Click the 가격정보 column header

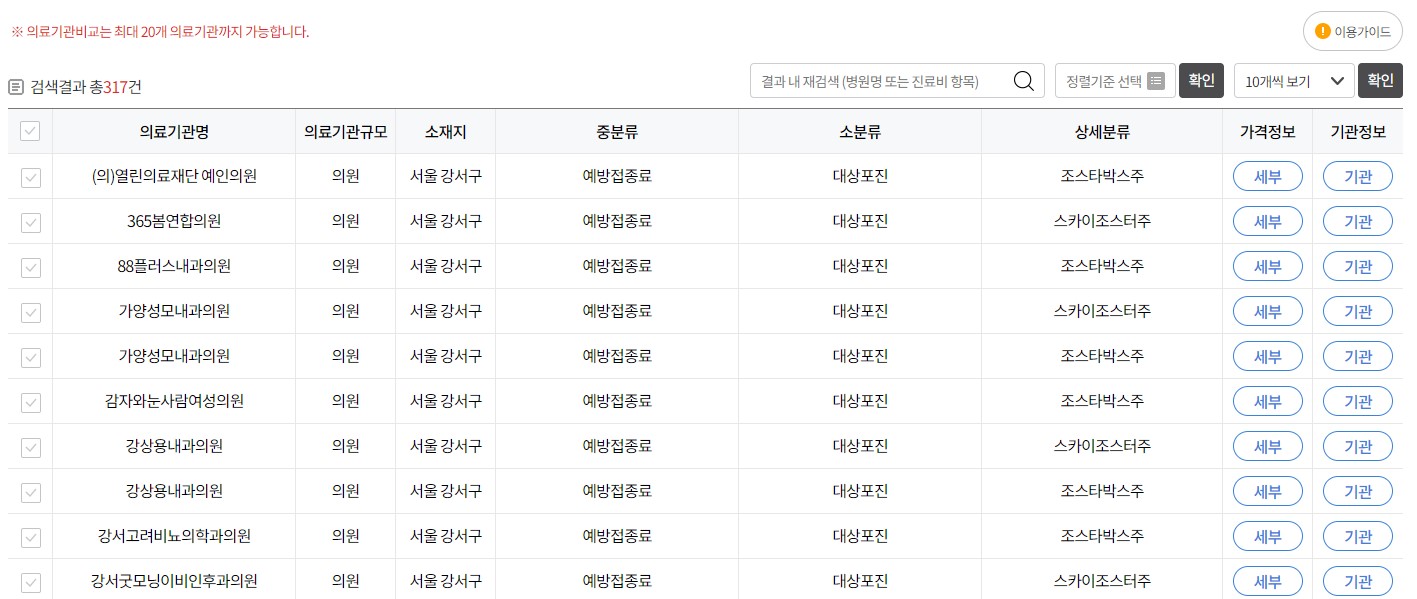(x=1267, y=132)
